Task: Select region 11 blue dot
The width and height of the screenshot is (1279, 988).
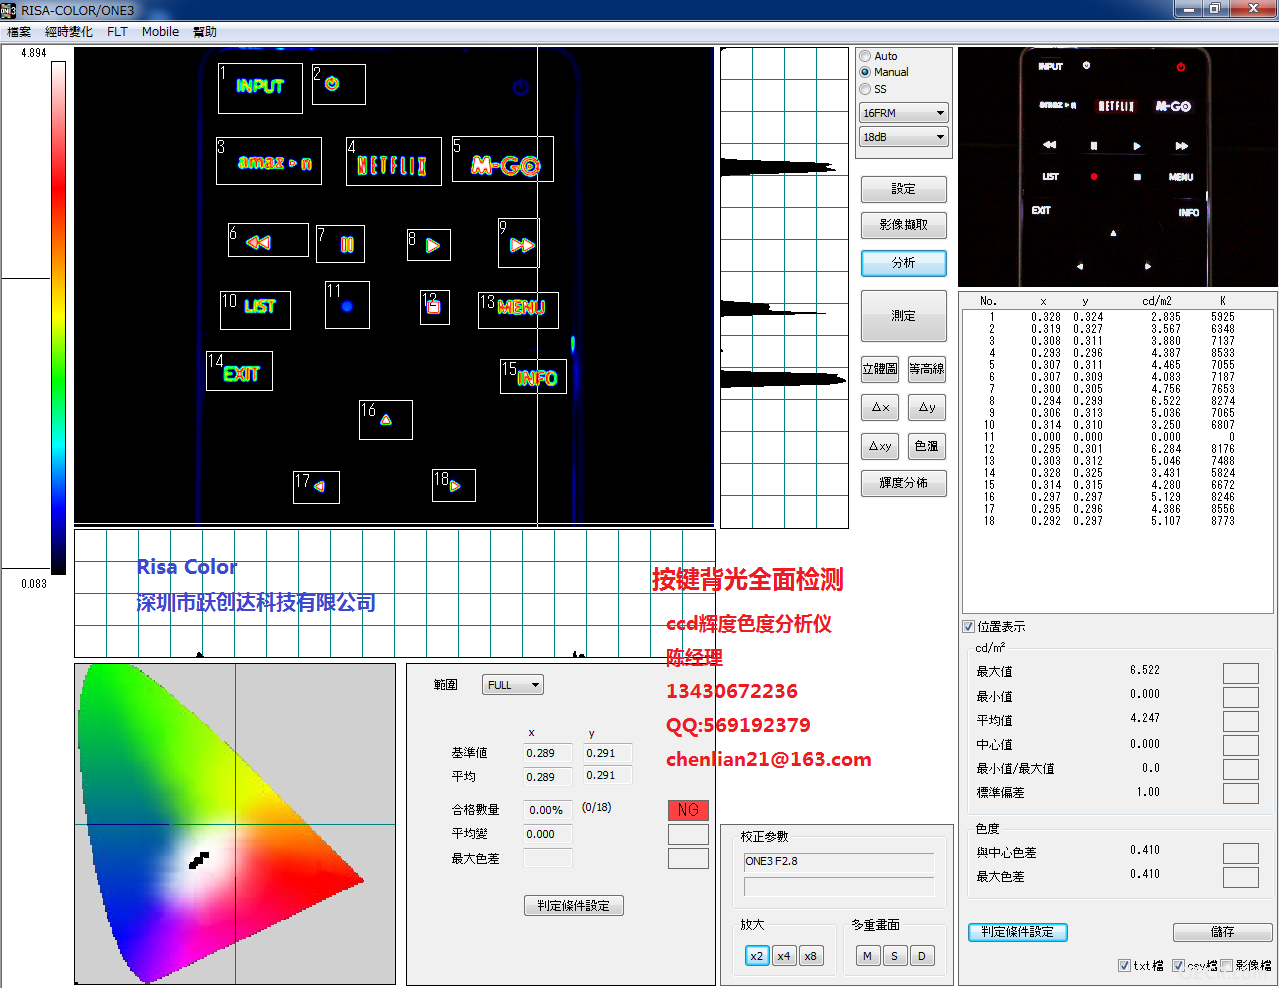Action: [x=347, y=305]
